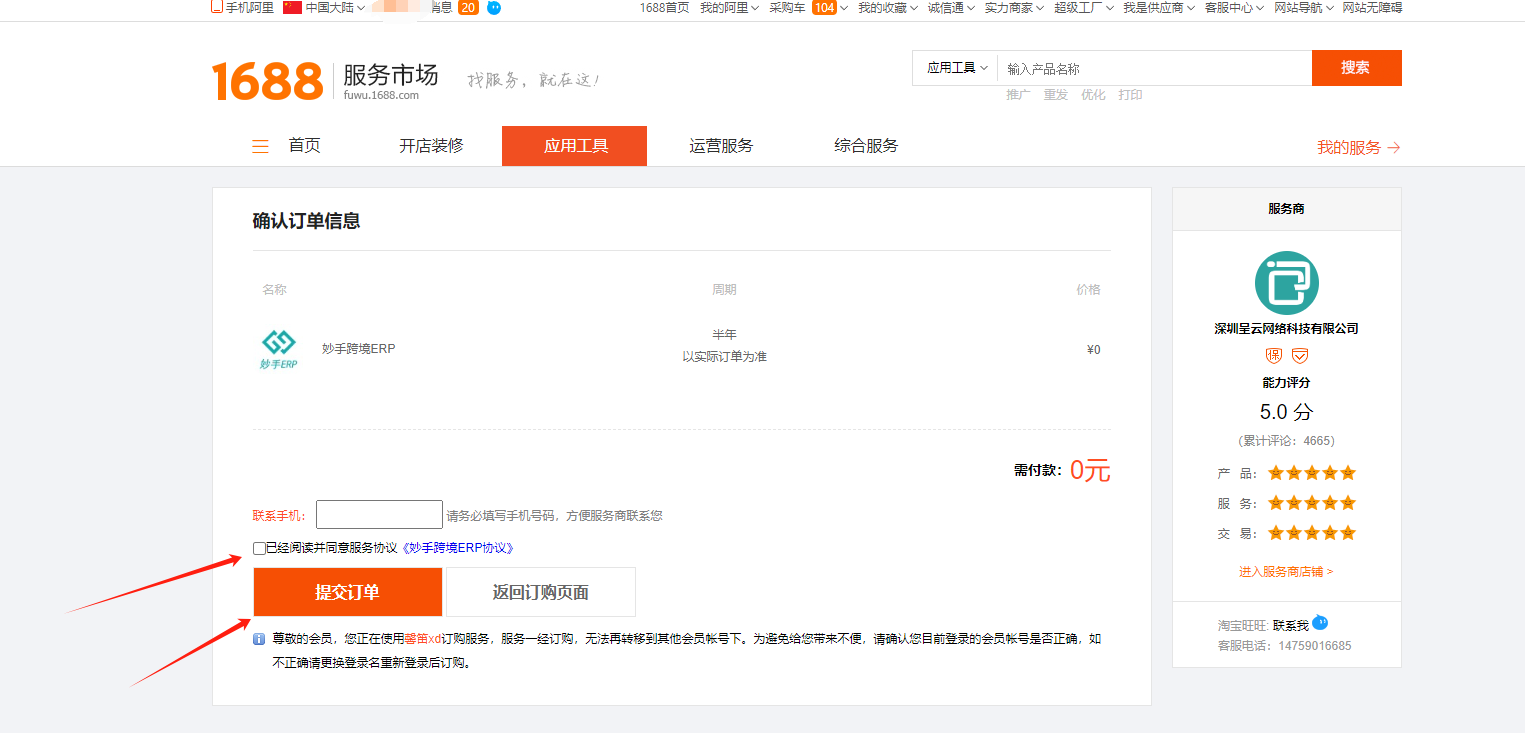Click the 1688 orange logo
The image size is (1525, 733).
267,81
